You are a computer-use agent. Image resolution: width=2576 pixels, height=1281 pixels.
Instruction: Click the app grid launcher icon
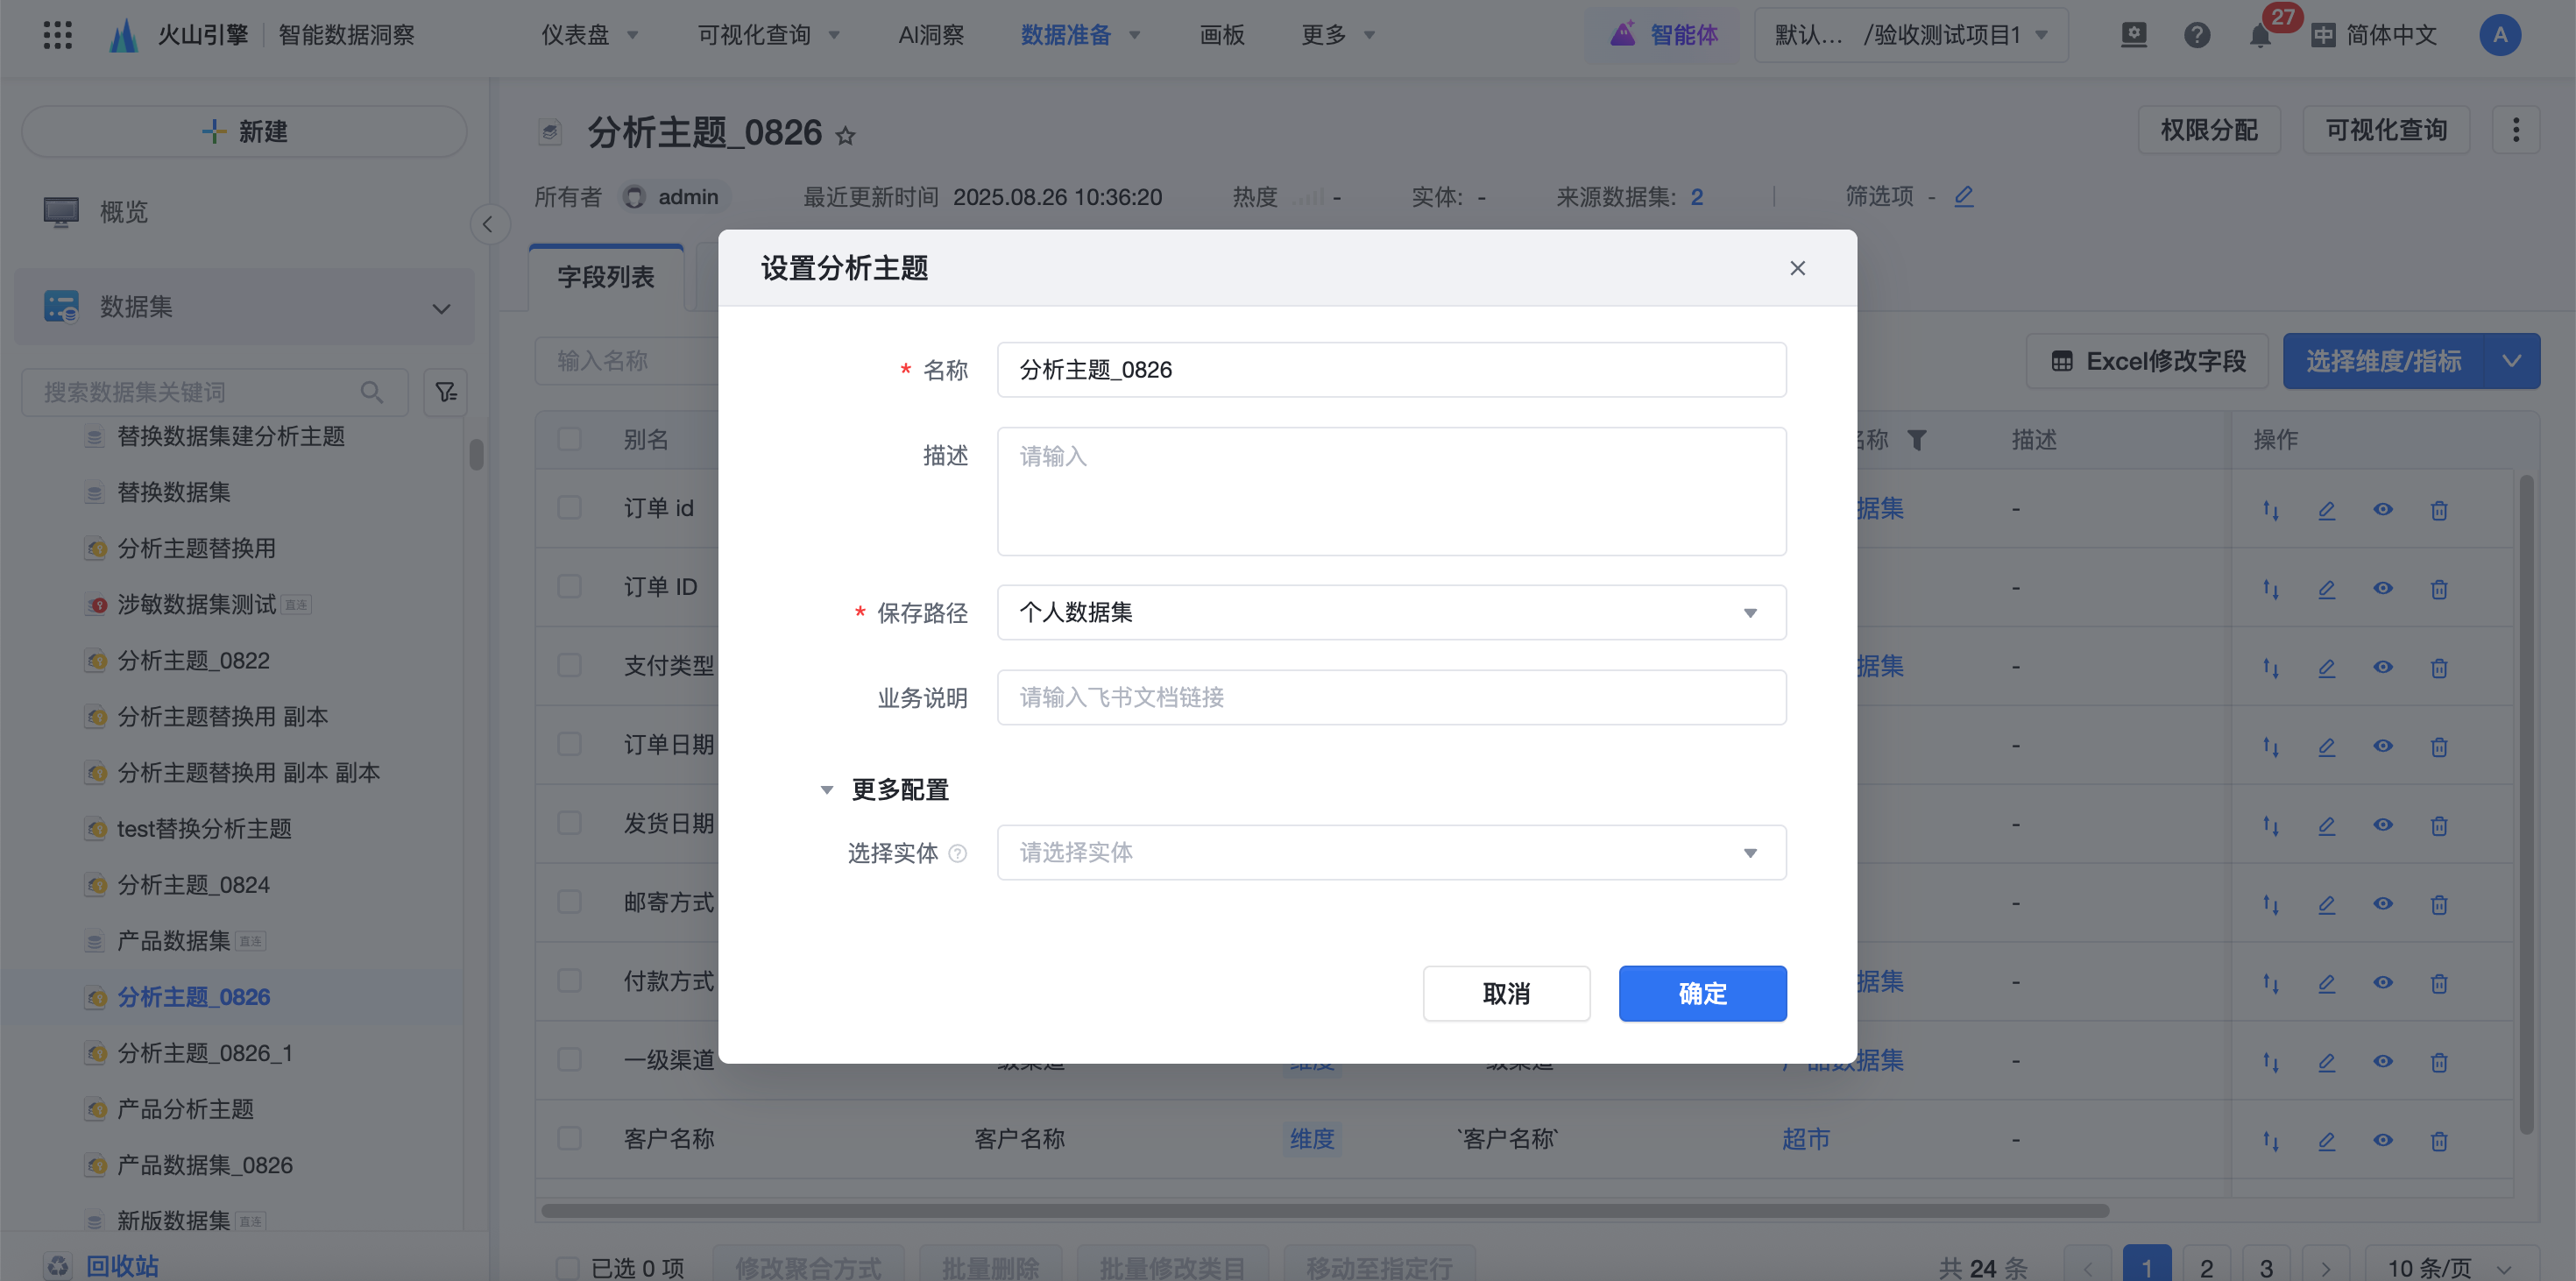pyautogui.click(x=58, y=35)
